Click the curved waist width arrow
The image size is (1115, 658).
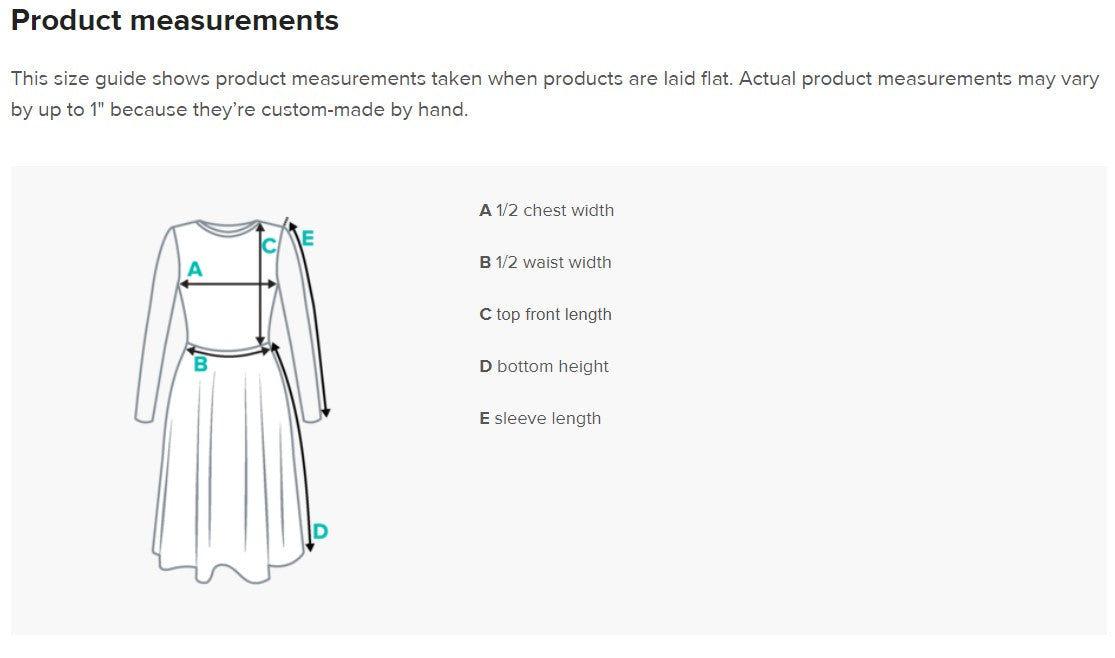[230, 353]
